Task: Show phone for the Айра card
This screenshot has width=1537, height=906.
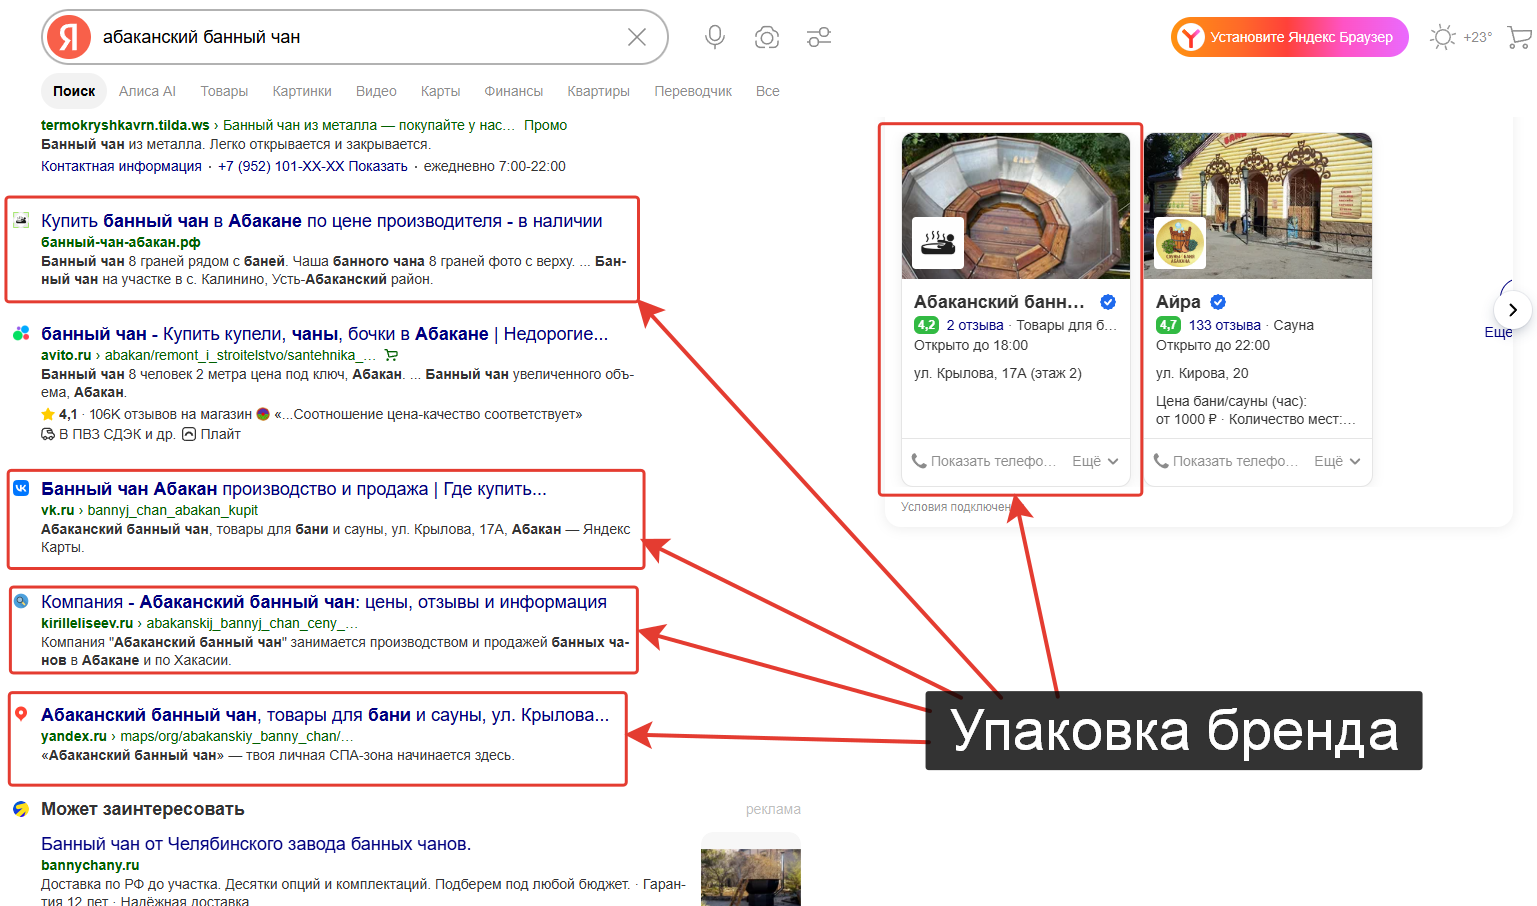Action: pyautogui.click(x=1226, y=461)
